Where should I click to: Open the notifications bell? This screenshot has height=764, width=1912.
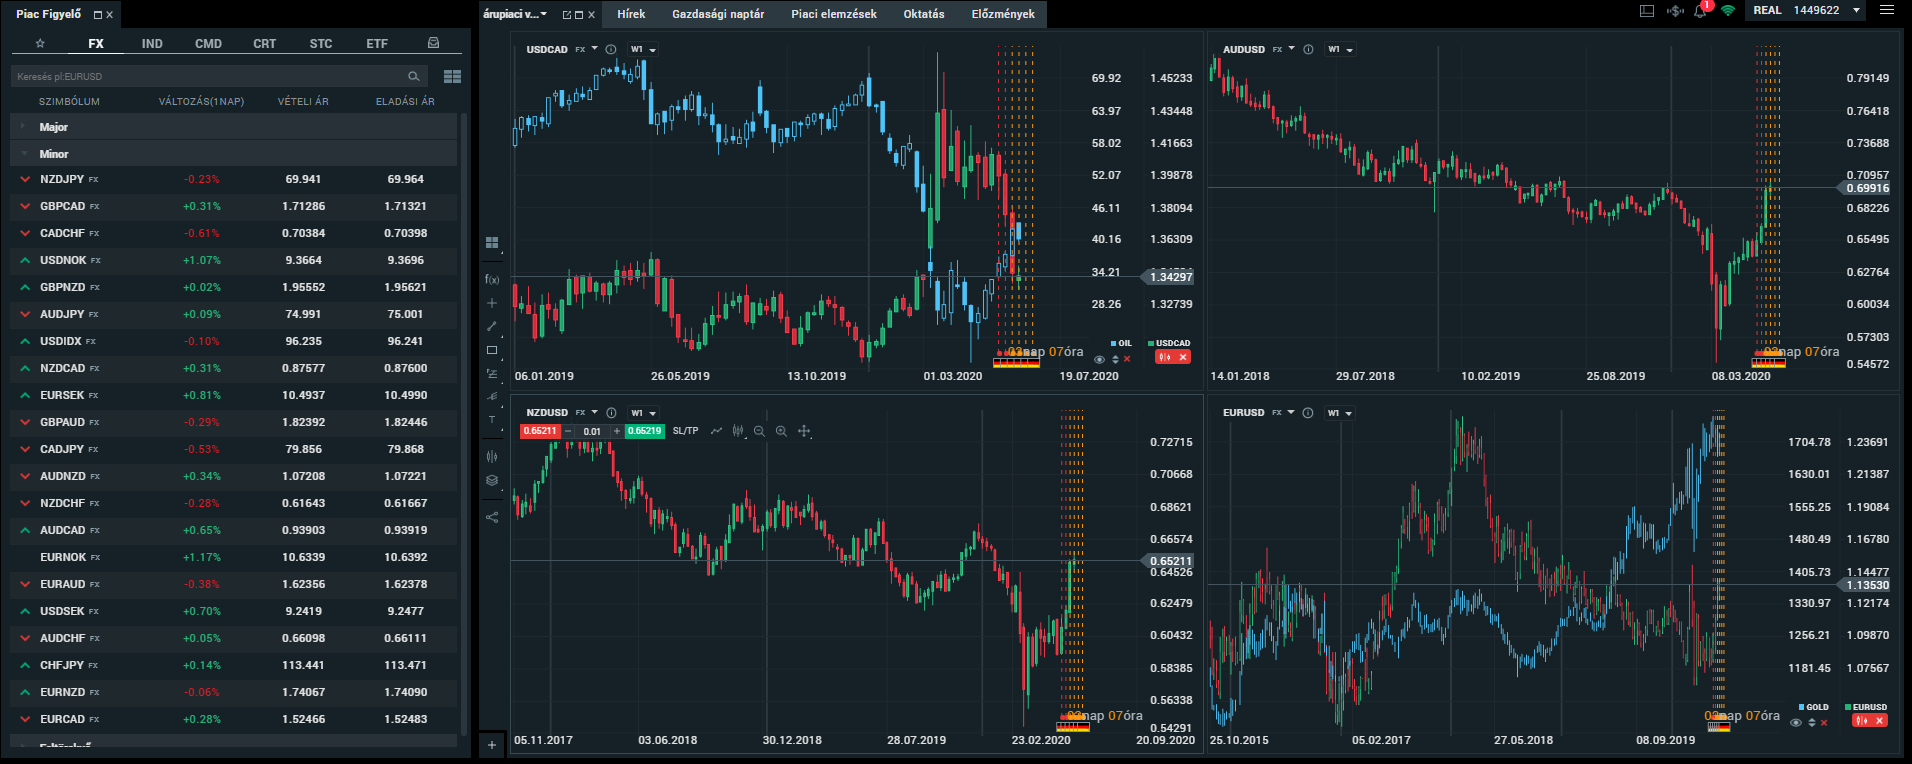(1700, 11)
